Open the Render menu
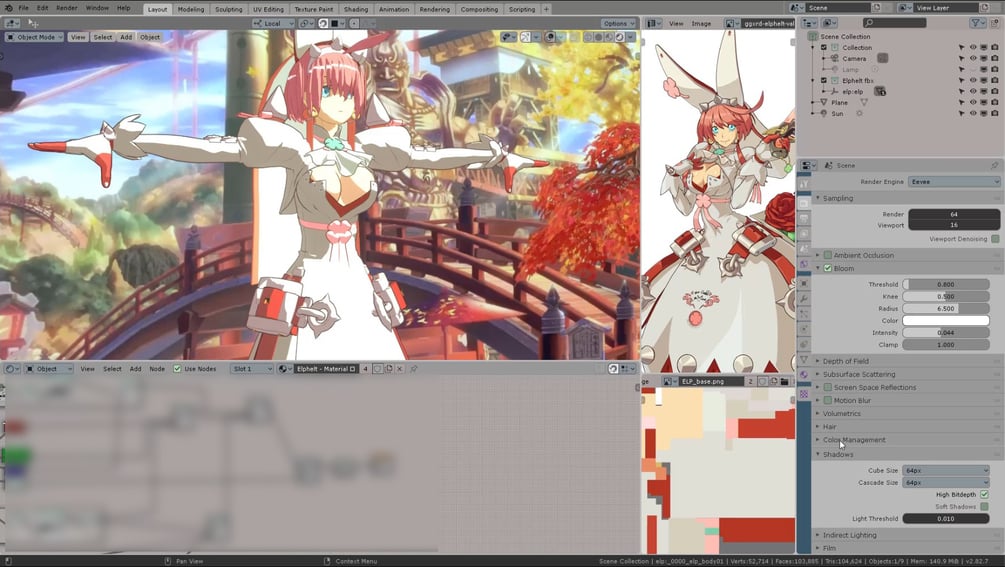Screen dimensions: 1005x567 (67, 8)
